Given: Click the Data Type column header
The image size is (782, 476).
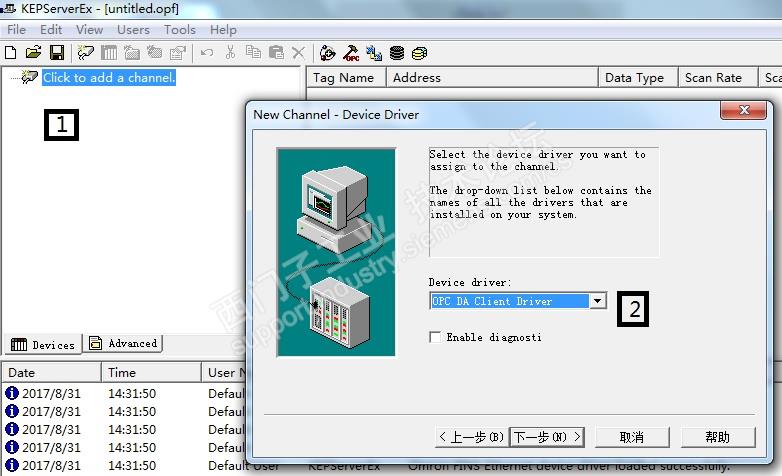Looking at the screenshot, I should (x=638, y=77).
